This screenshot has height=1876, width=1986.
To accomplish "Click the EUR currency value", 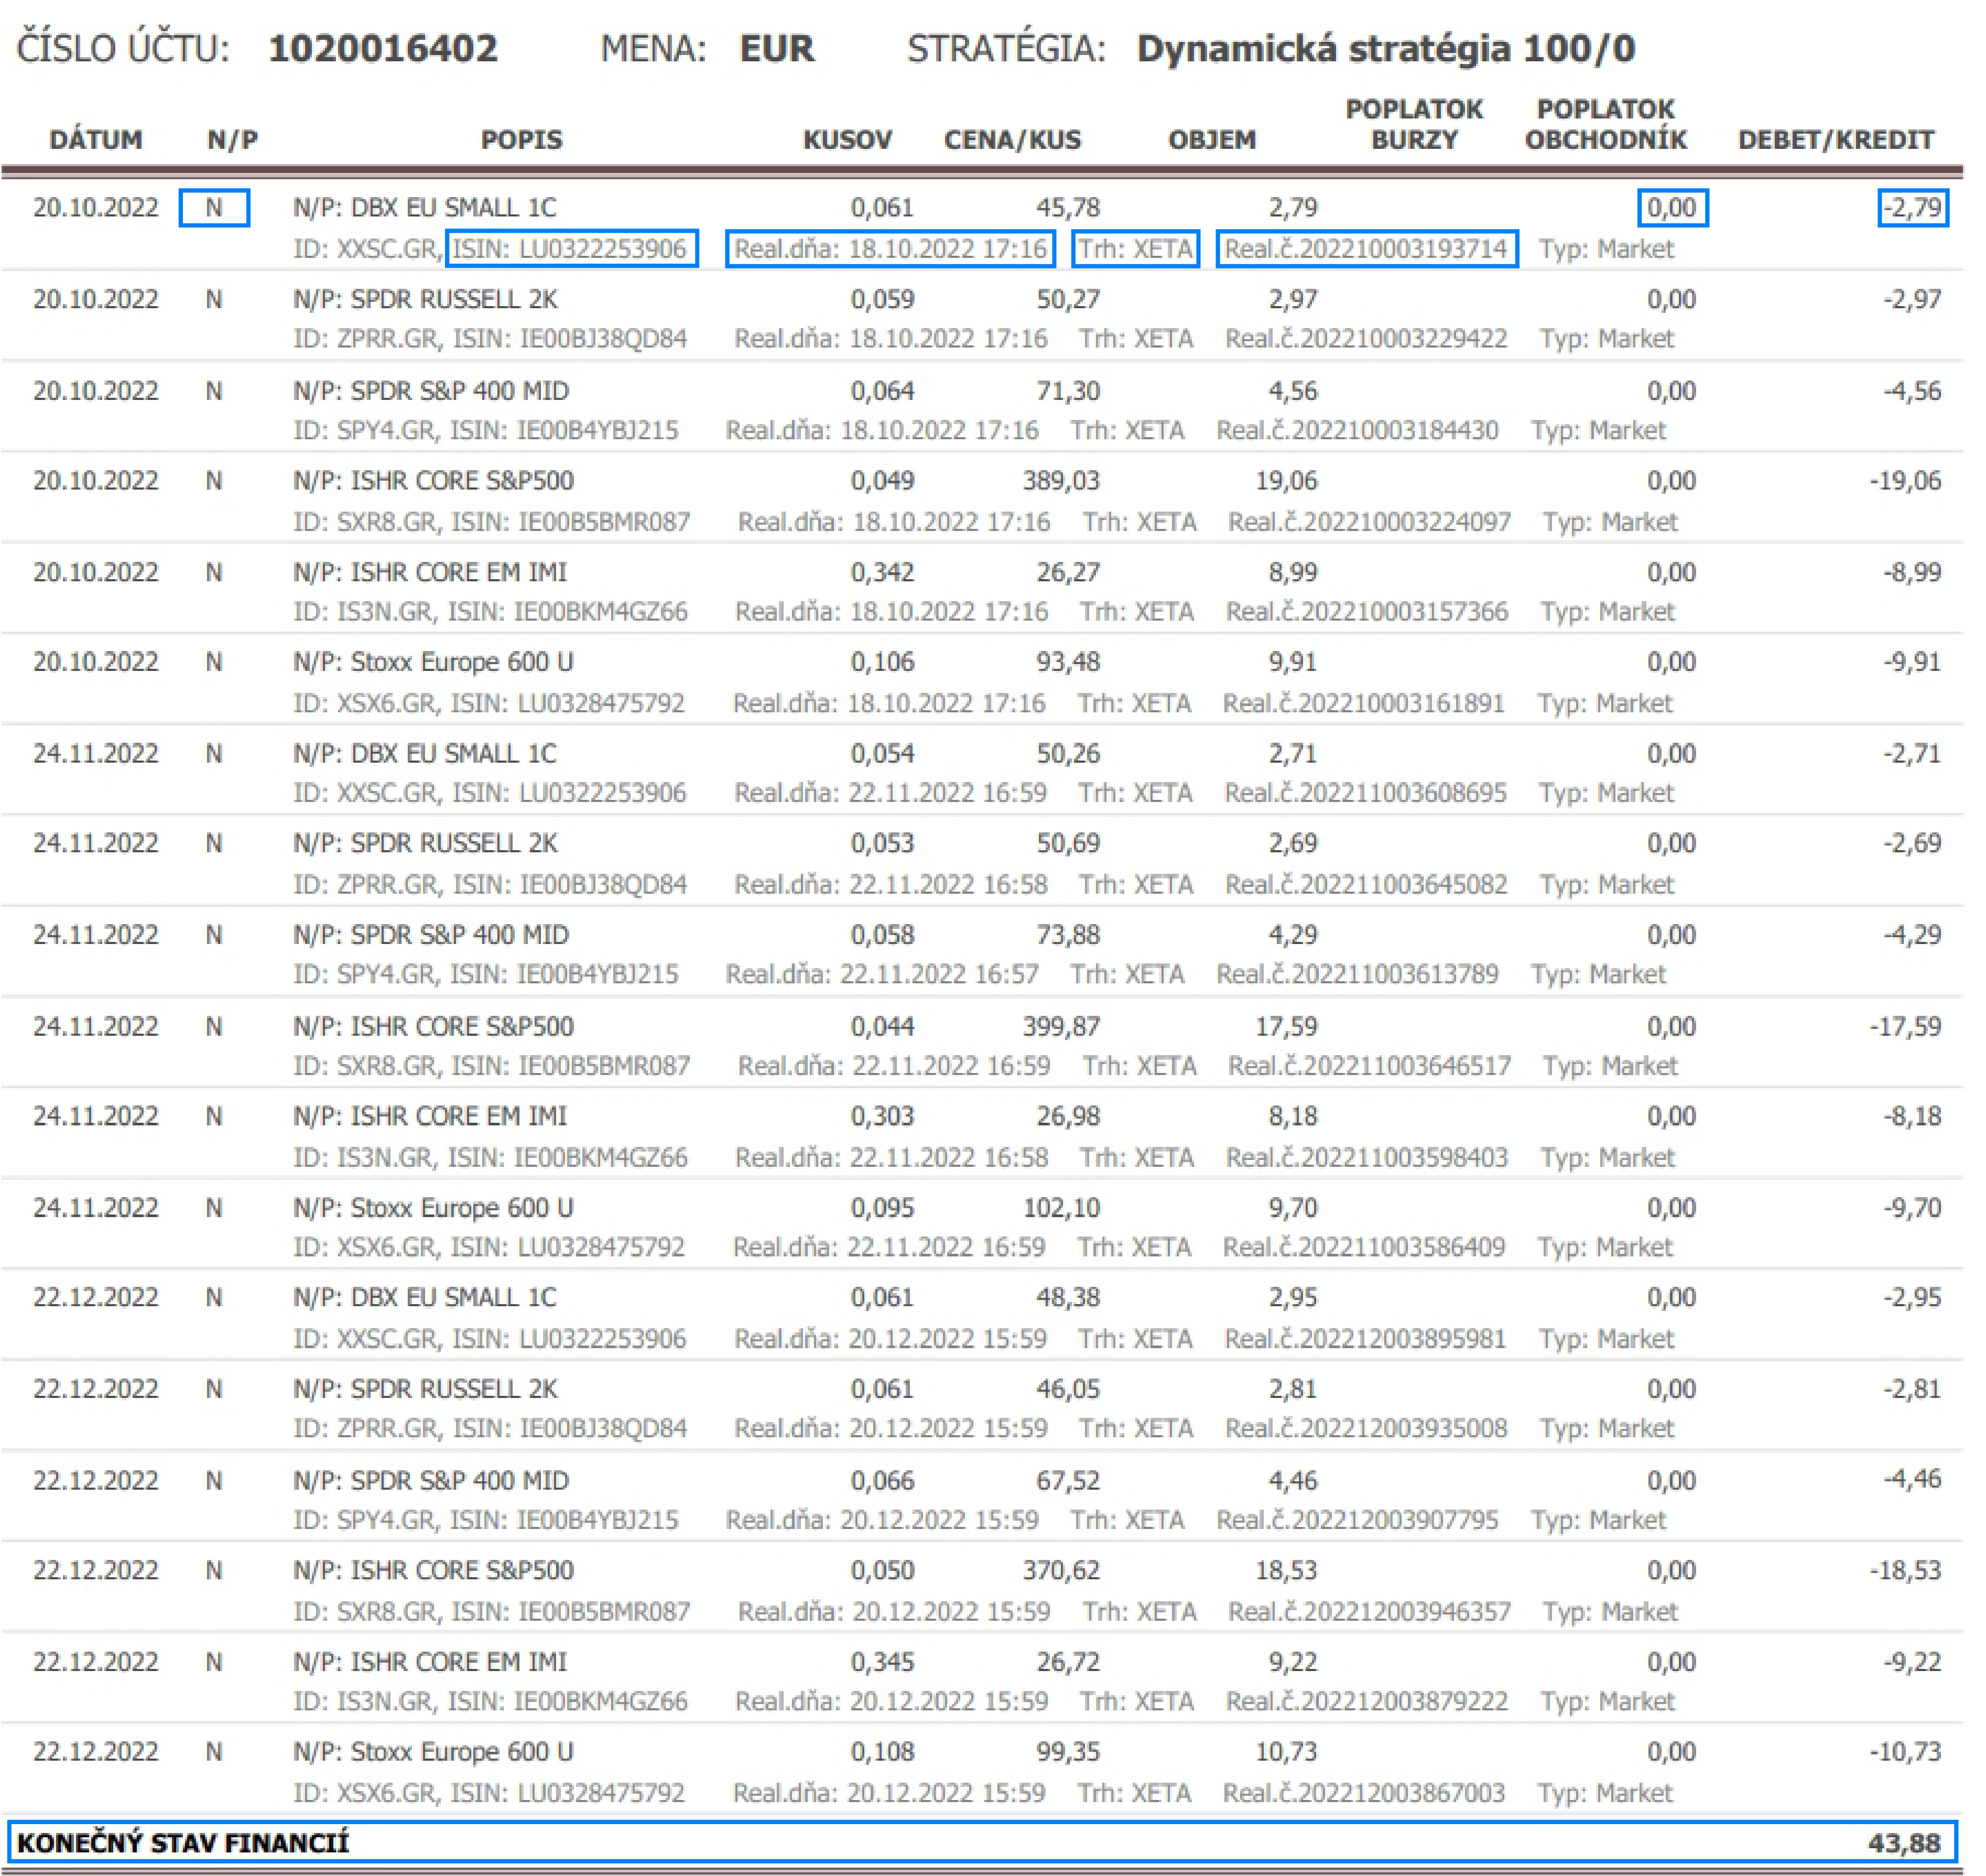I will [x=776, y=49].
